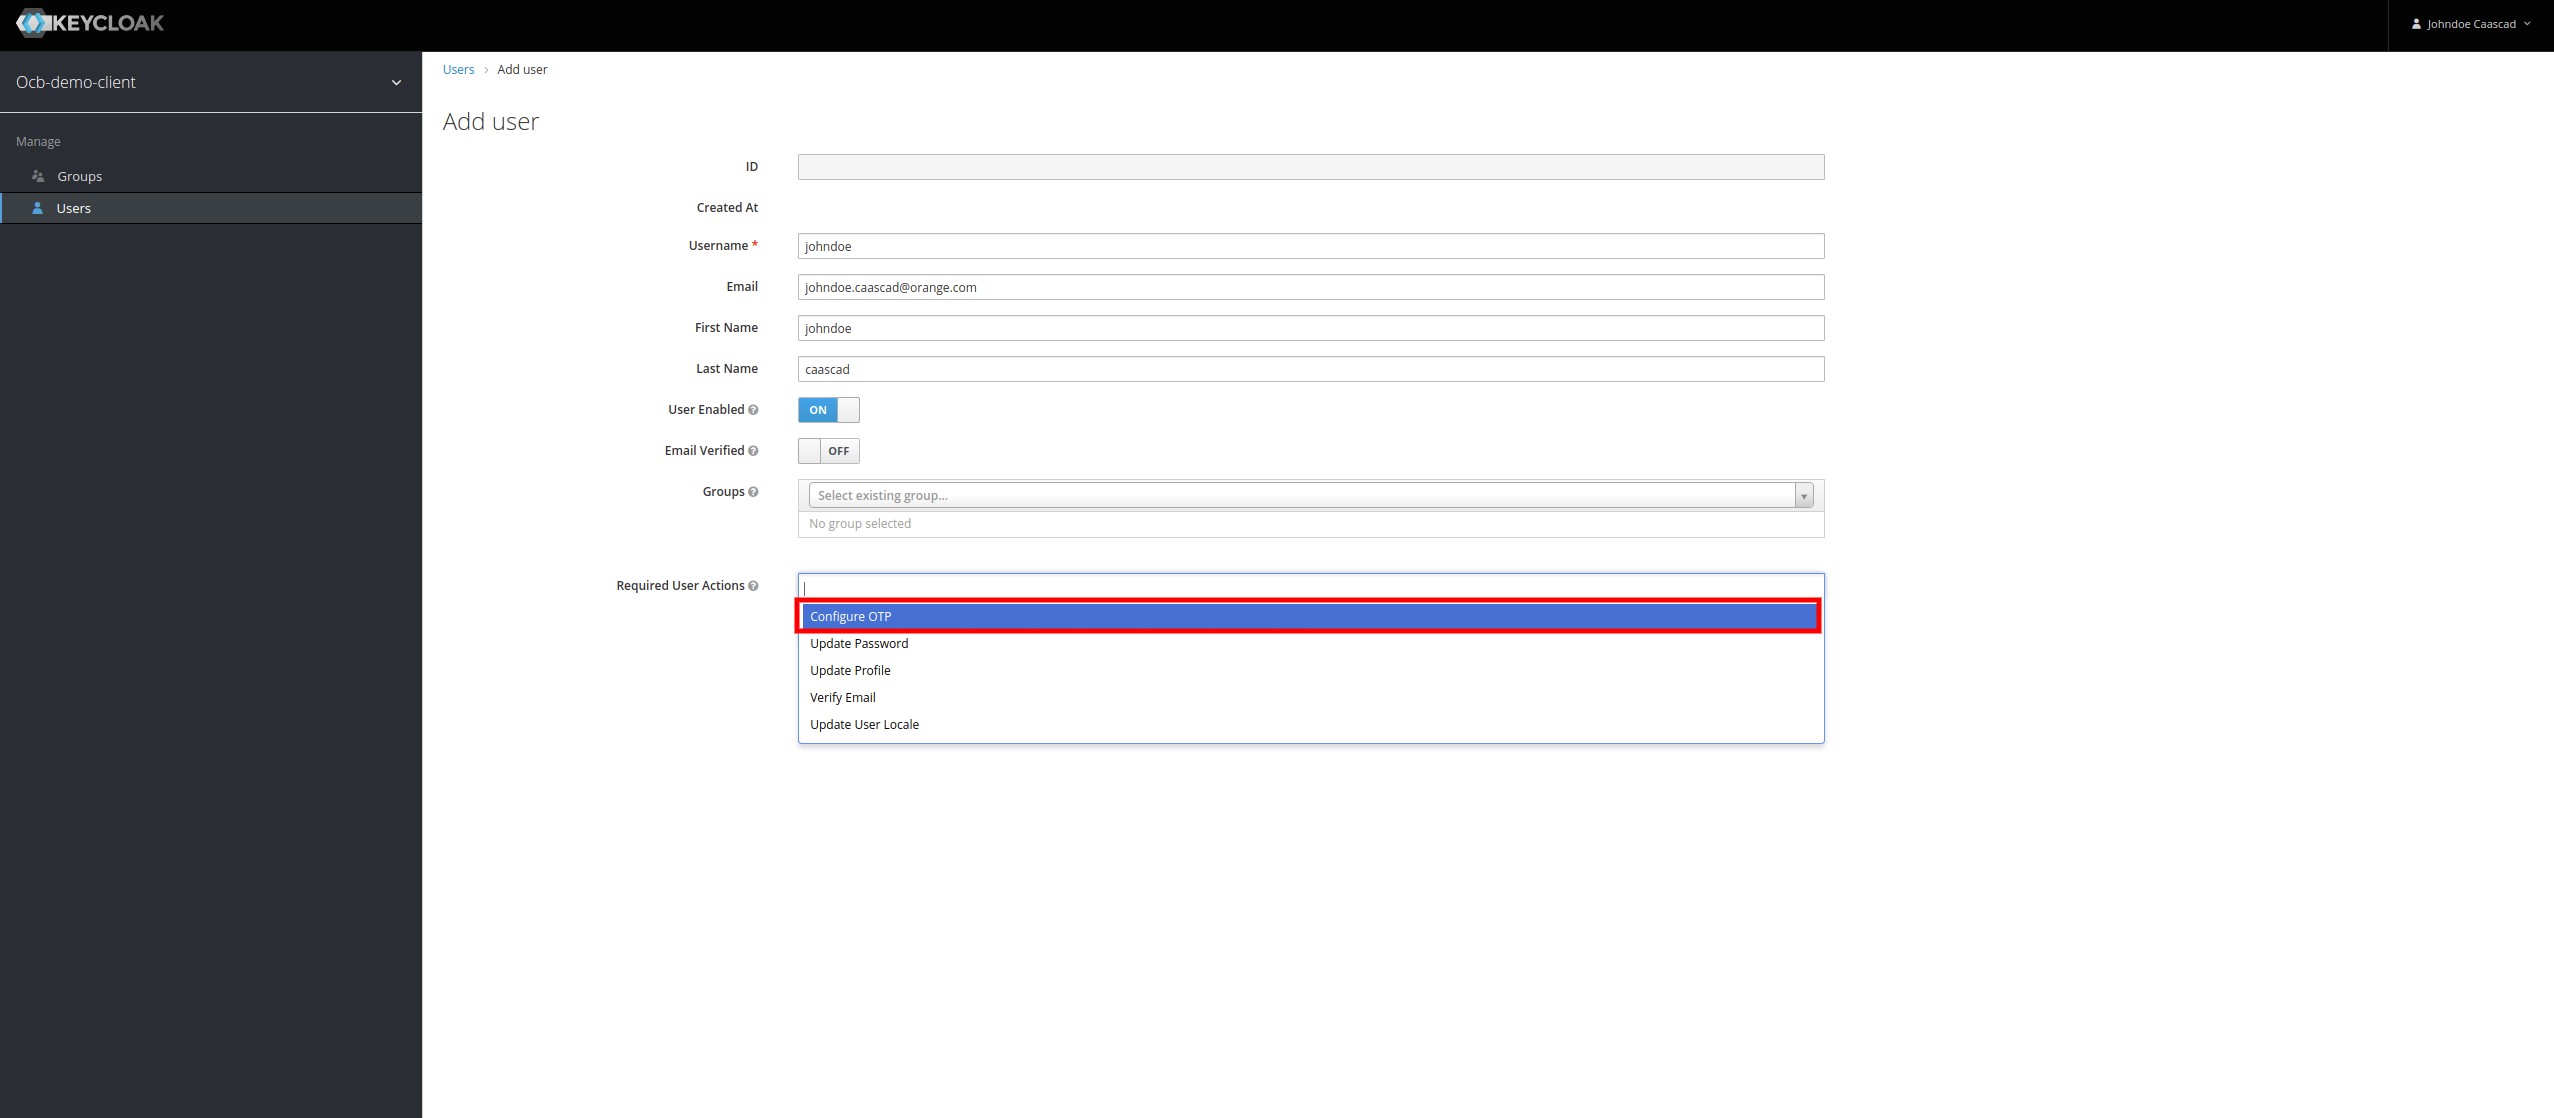Toggle the User Enabled switch off
The image size is (2554, 1118).
(x=828, y=410)
